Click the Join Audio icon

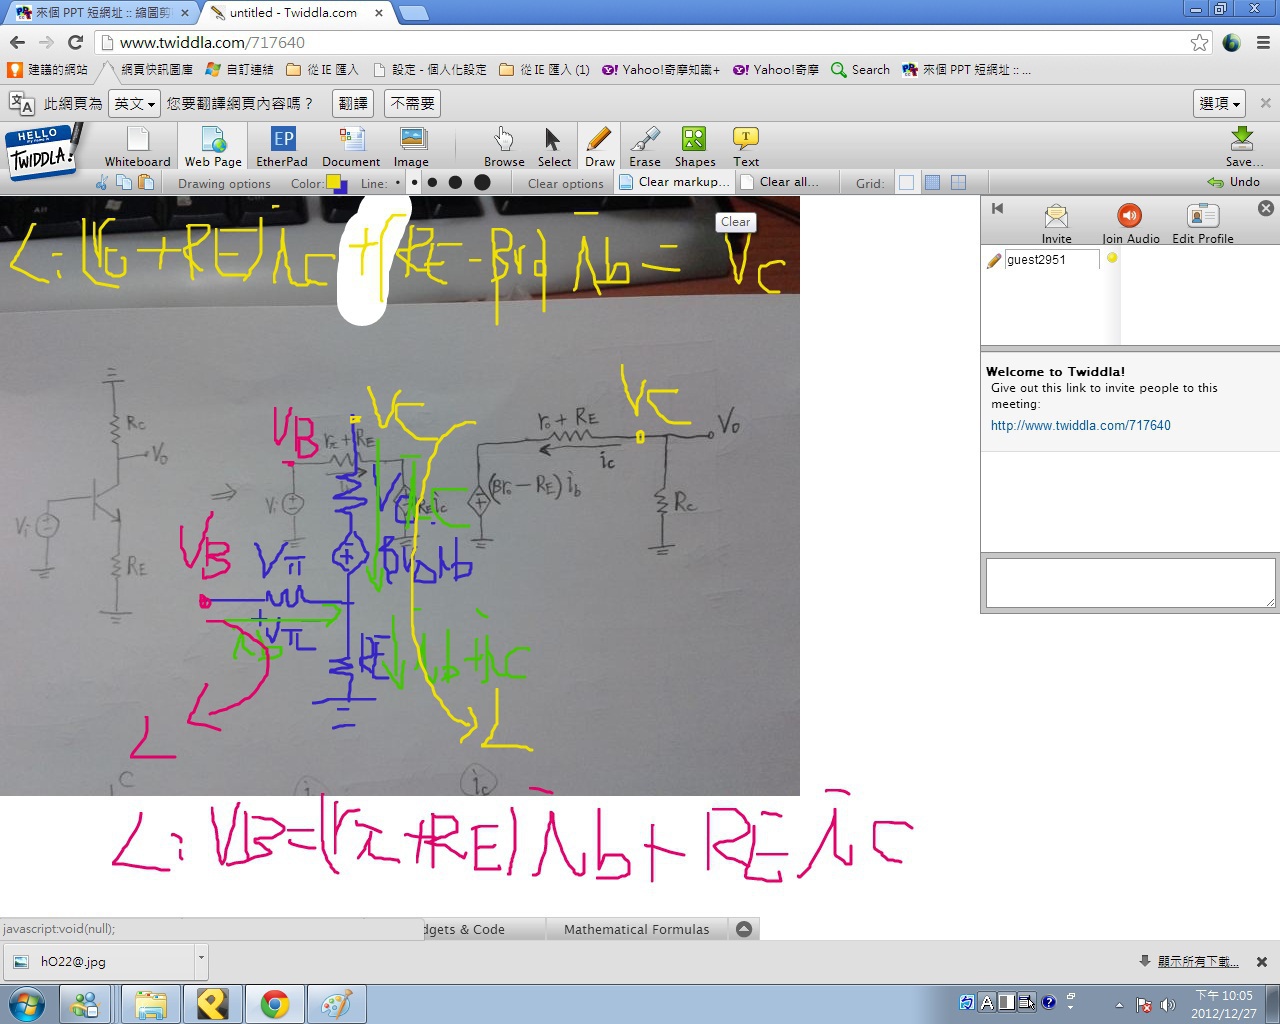[1130, 223]
